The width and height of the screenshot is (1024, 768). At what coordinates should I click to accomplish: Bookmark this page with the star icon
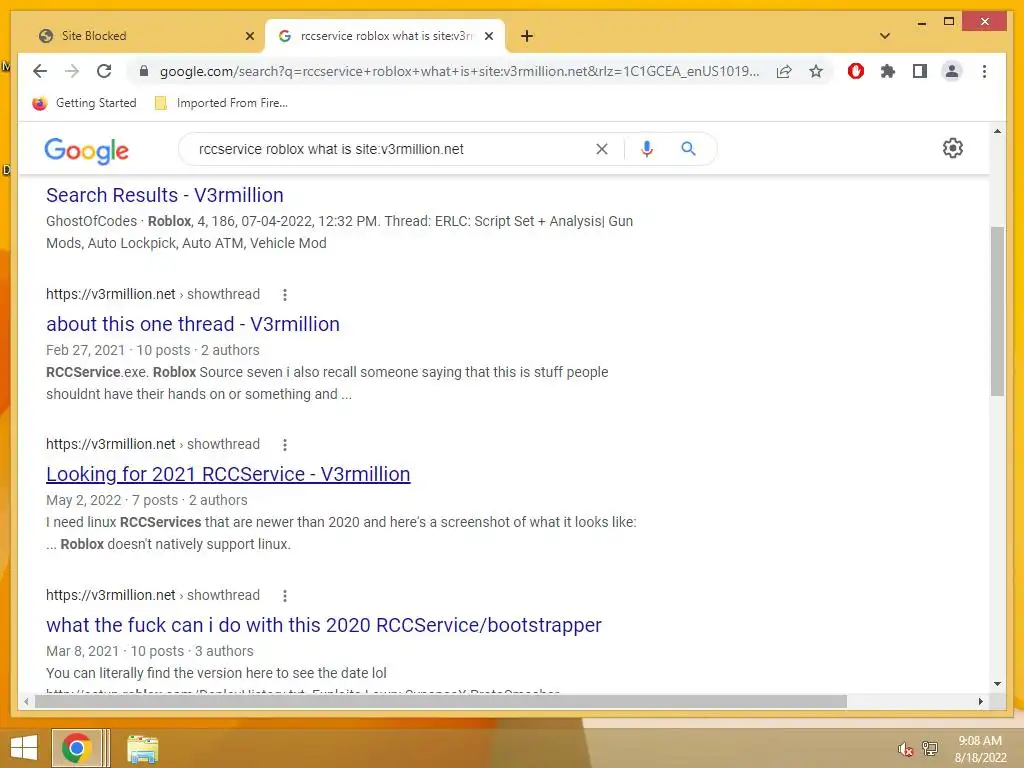point(816,71)
